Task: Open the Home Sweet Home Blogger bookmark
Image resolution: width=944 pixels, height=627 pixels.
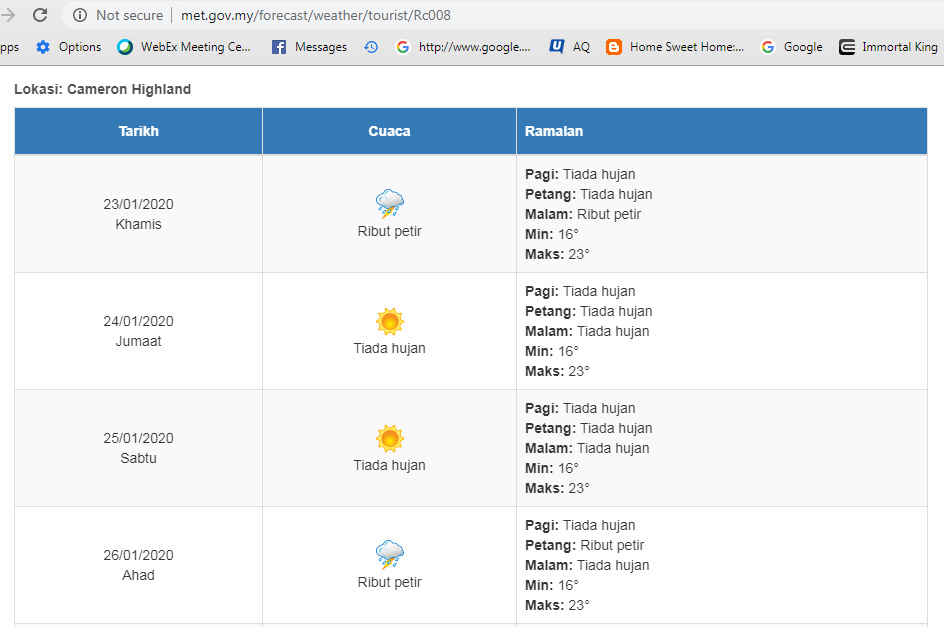Action: pyautogui.click(x=675, y=47)
